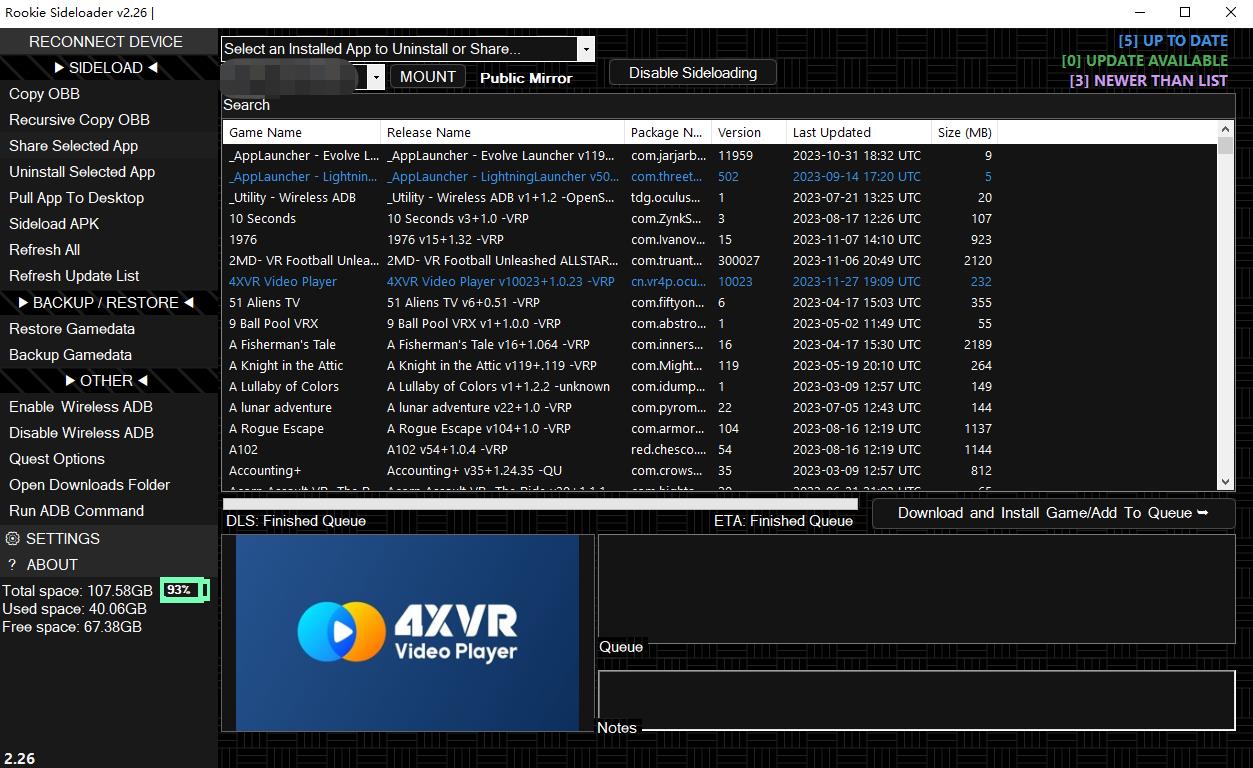Click [5] UP TO DATE filter
This screenshot has height=768, width=1253.
click(x=1173, y=41)
